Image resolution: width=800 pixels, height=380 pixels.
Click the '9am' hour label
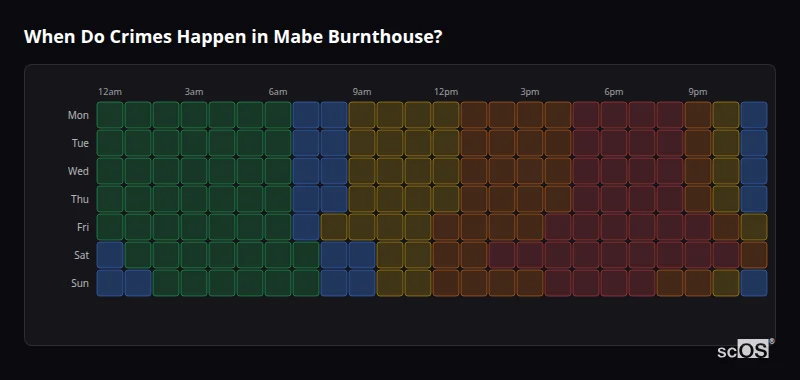[x=362, y=92]
